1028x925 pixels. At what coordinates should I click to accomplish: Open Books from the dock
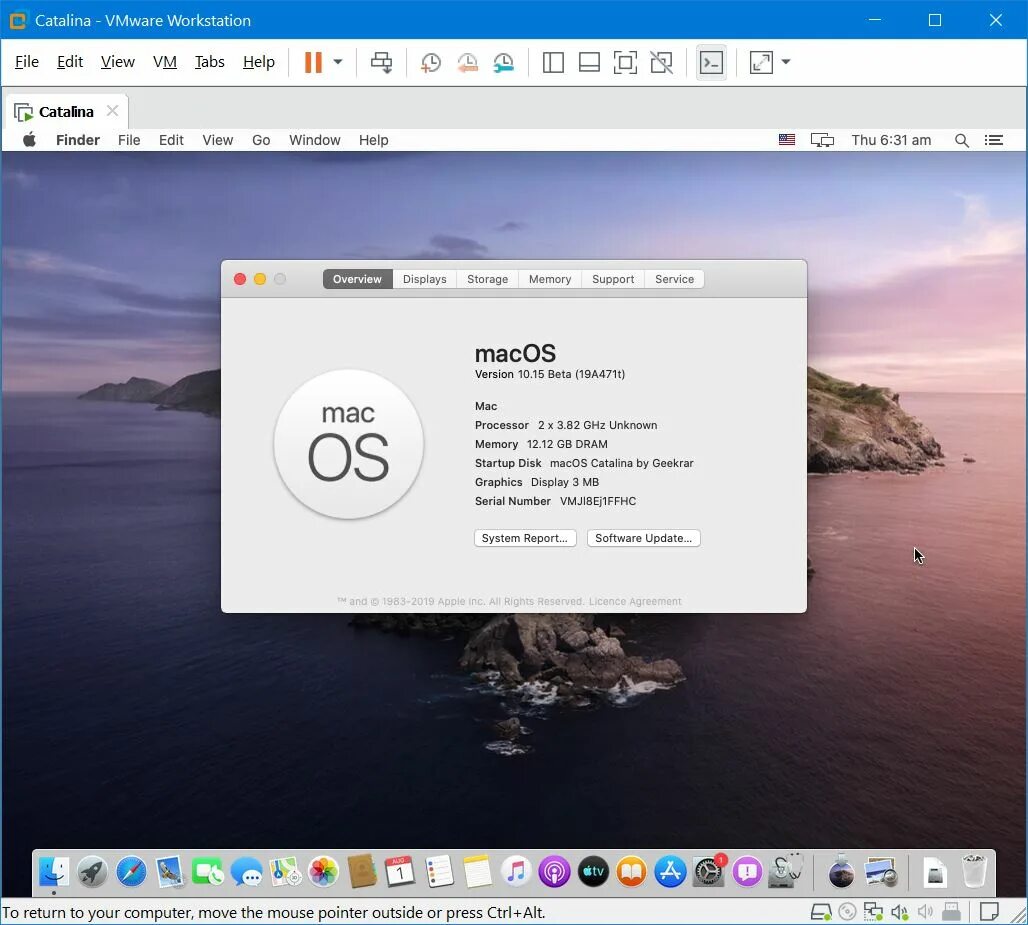631,872
